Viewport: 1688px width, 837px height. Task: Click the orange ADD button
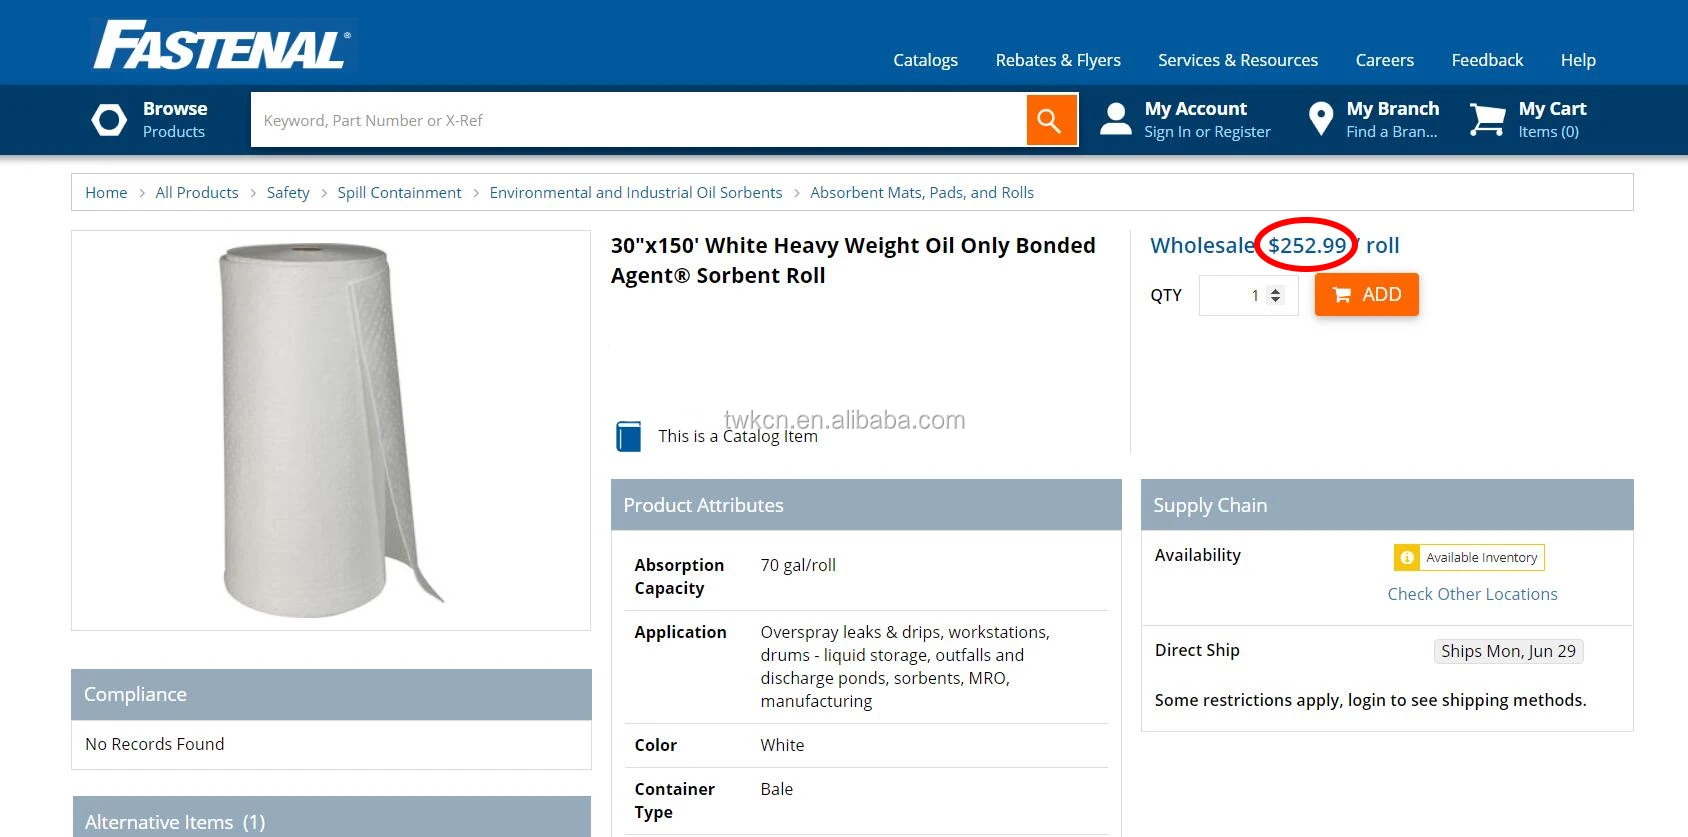click(1366, 295)
